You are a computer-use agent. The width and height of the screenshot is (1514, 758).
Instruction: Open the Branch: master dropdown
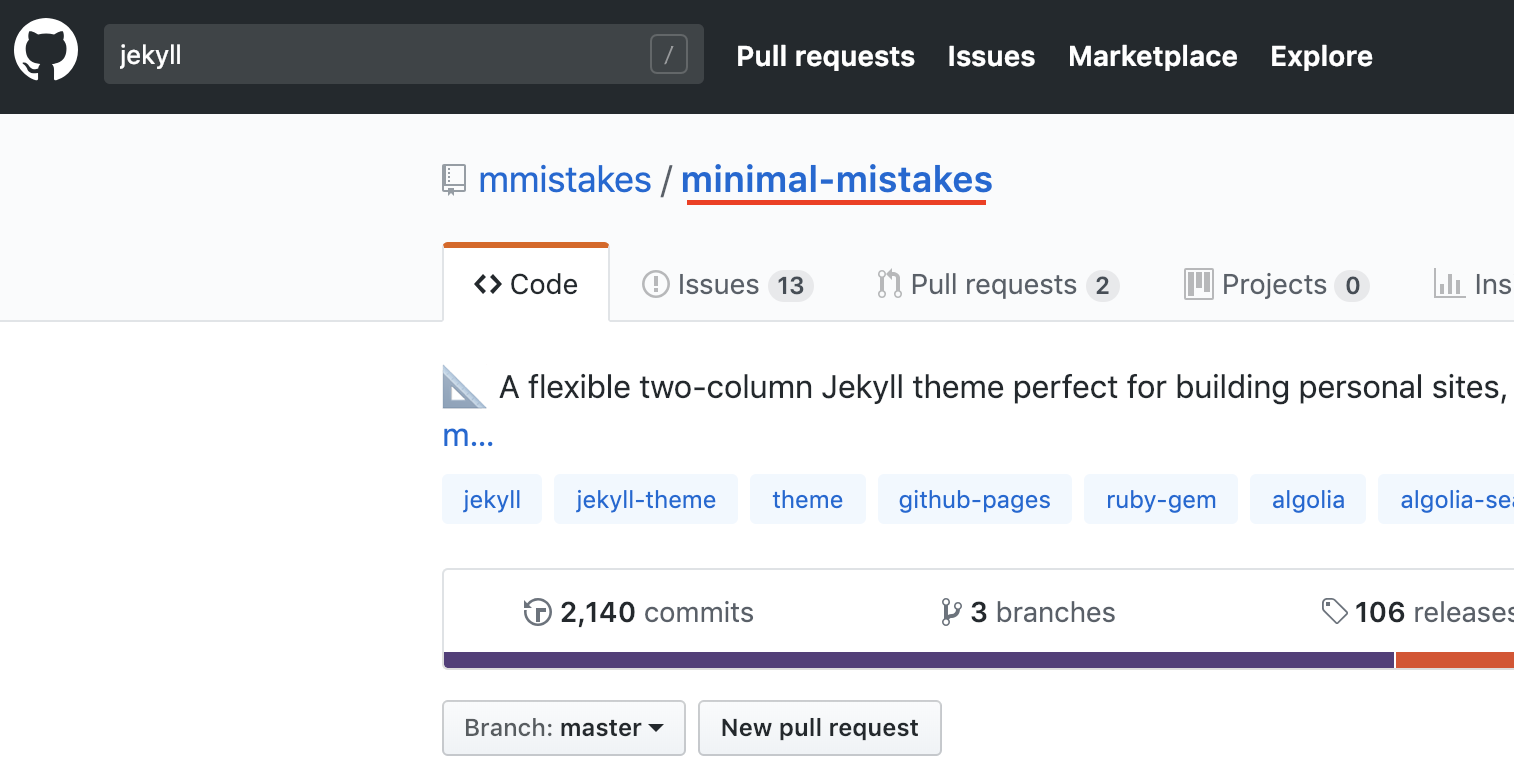pyautogui.click(x=564, y=728)
